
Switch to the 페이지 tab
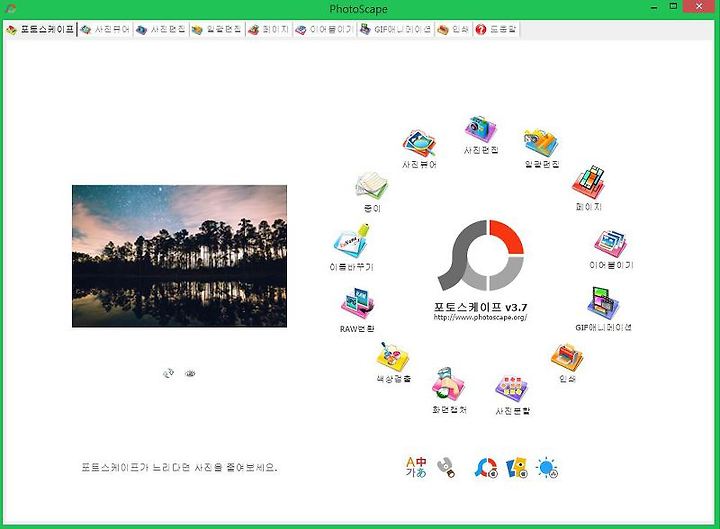[269, 29]
